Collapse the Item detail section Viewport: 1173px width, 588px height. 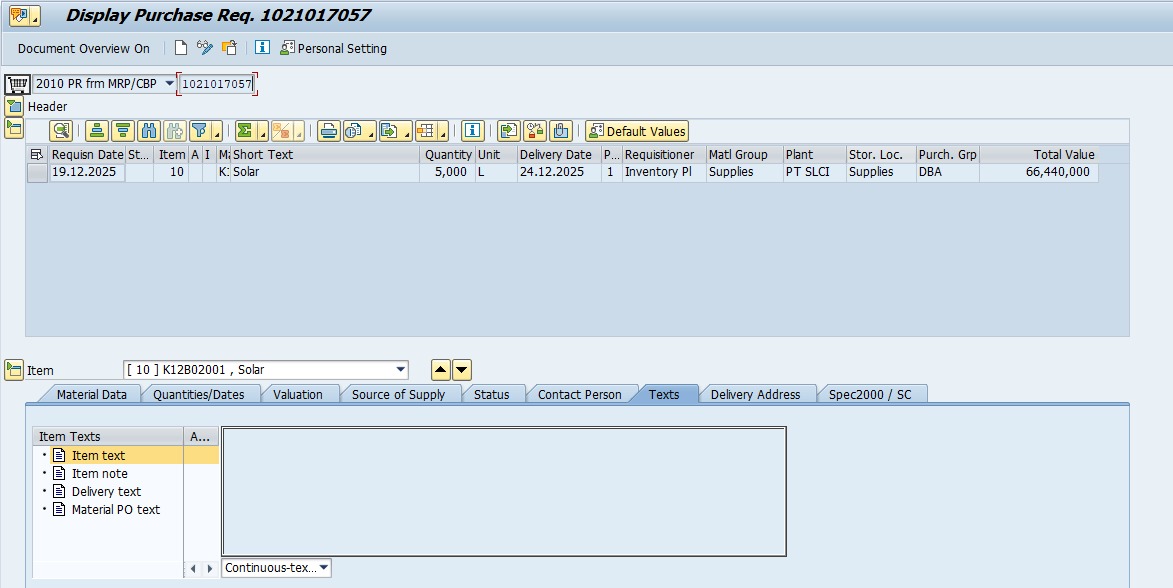pyautogui.click(x=13, y=370)
